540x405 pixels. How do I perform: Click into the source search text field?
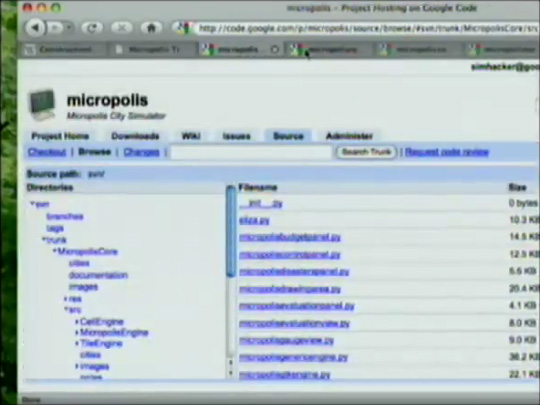[x=251, y=152]
